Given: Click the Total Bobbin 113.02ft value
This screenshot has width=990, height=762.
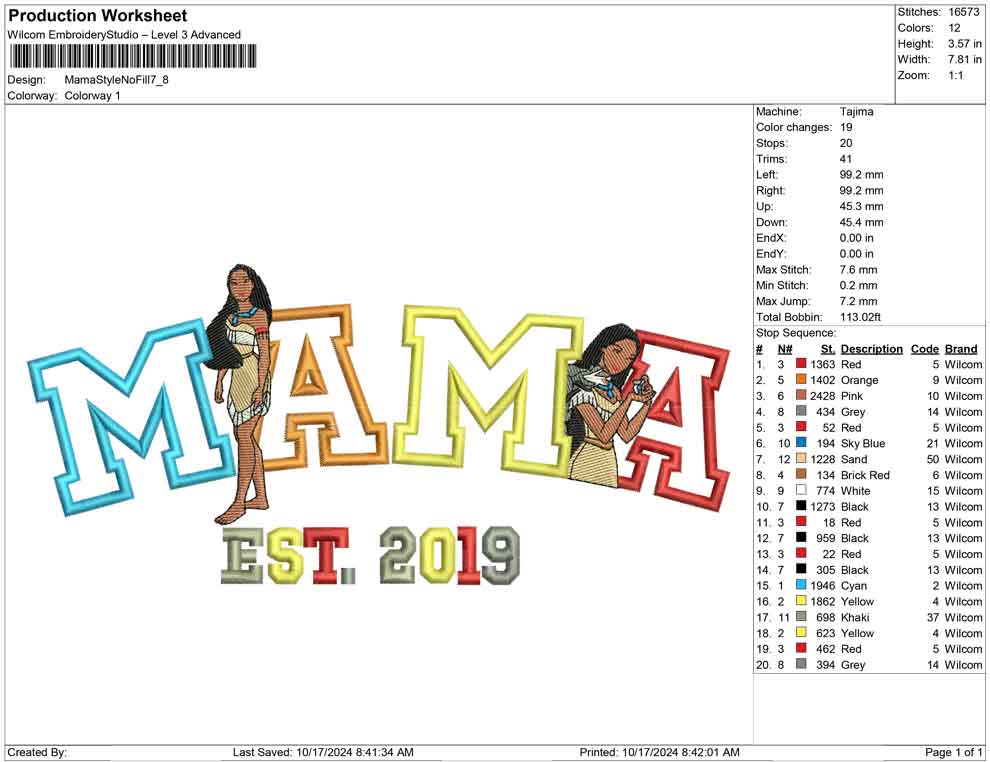Looking at the screenshot, I should [x=863, y=317].
